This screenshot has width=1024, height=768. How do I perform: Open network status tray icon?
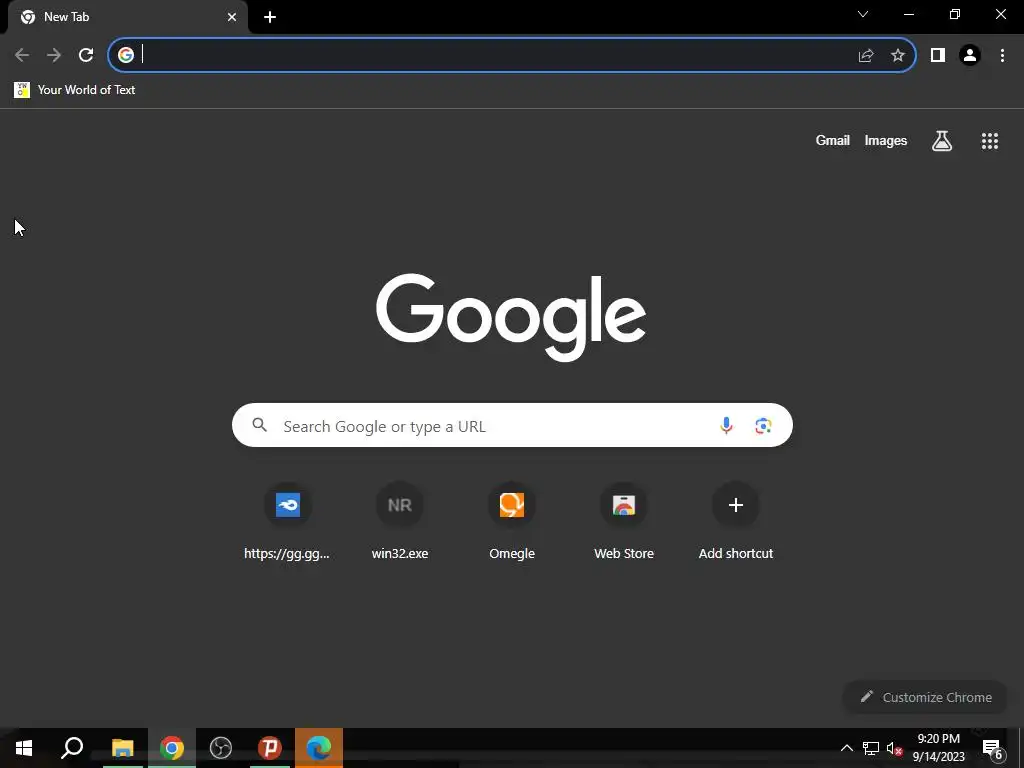tap(871, 748)
